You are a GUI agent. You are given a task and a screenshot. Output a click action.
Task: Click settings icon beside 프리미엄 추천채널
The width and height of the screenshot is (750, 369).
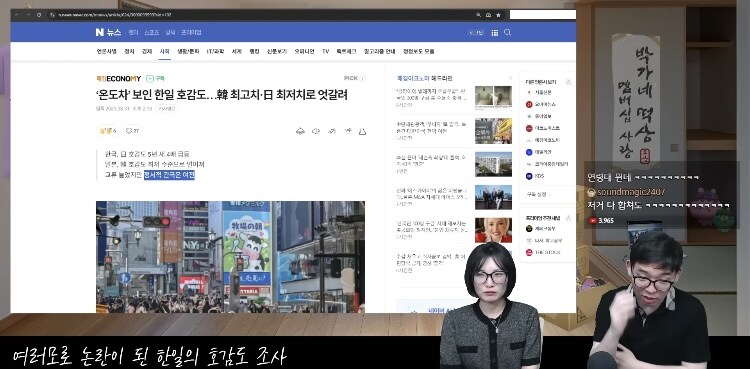tap(568, 218)
